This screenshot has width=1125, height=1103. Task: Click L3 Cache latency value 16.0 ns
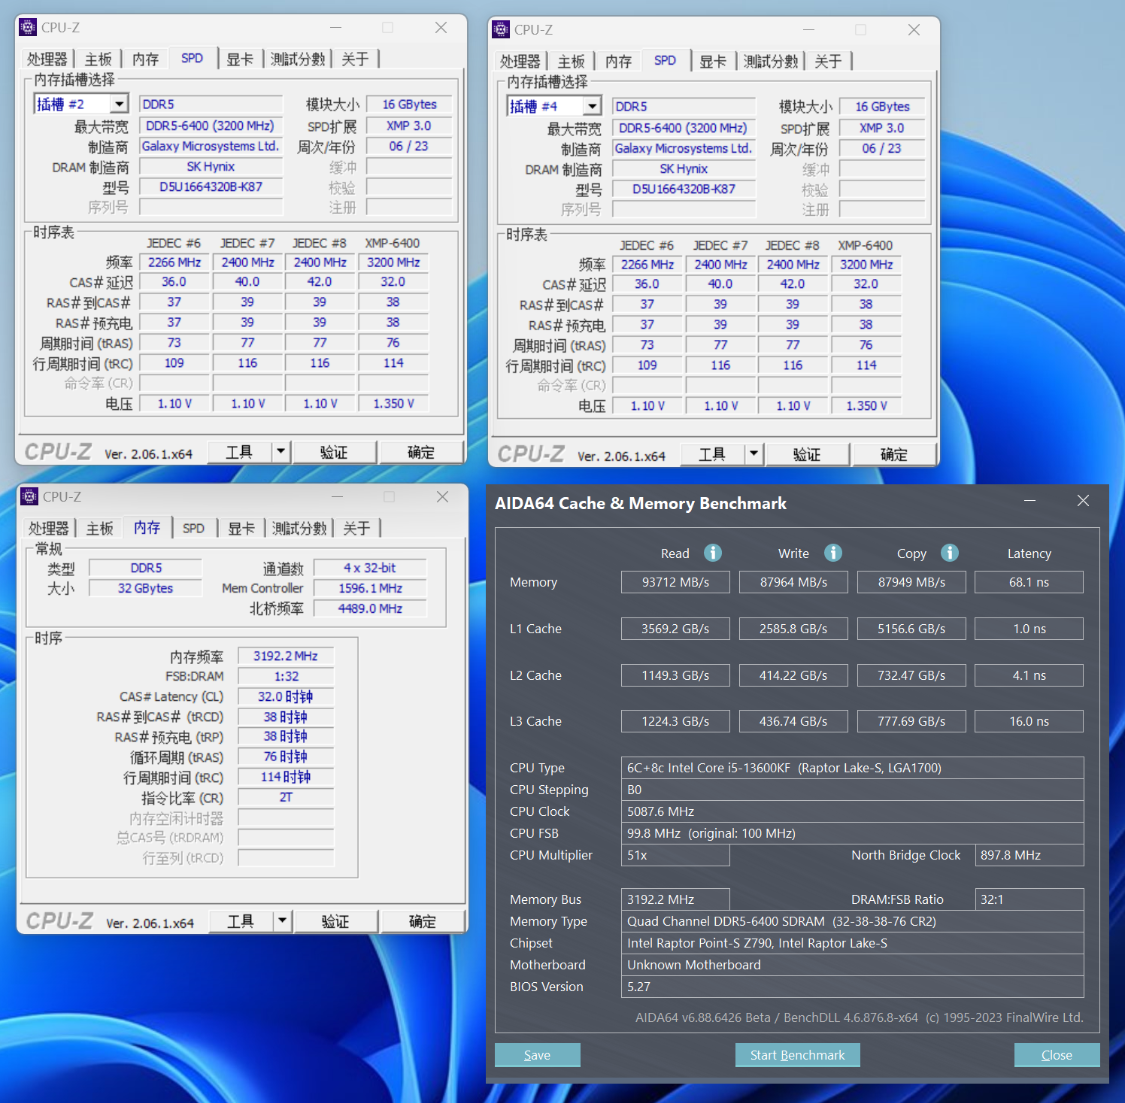pos(1029,721)
